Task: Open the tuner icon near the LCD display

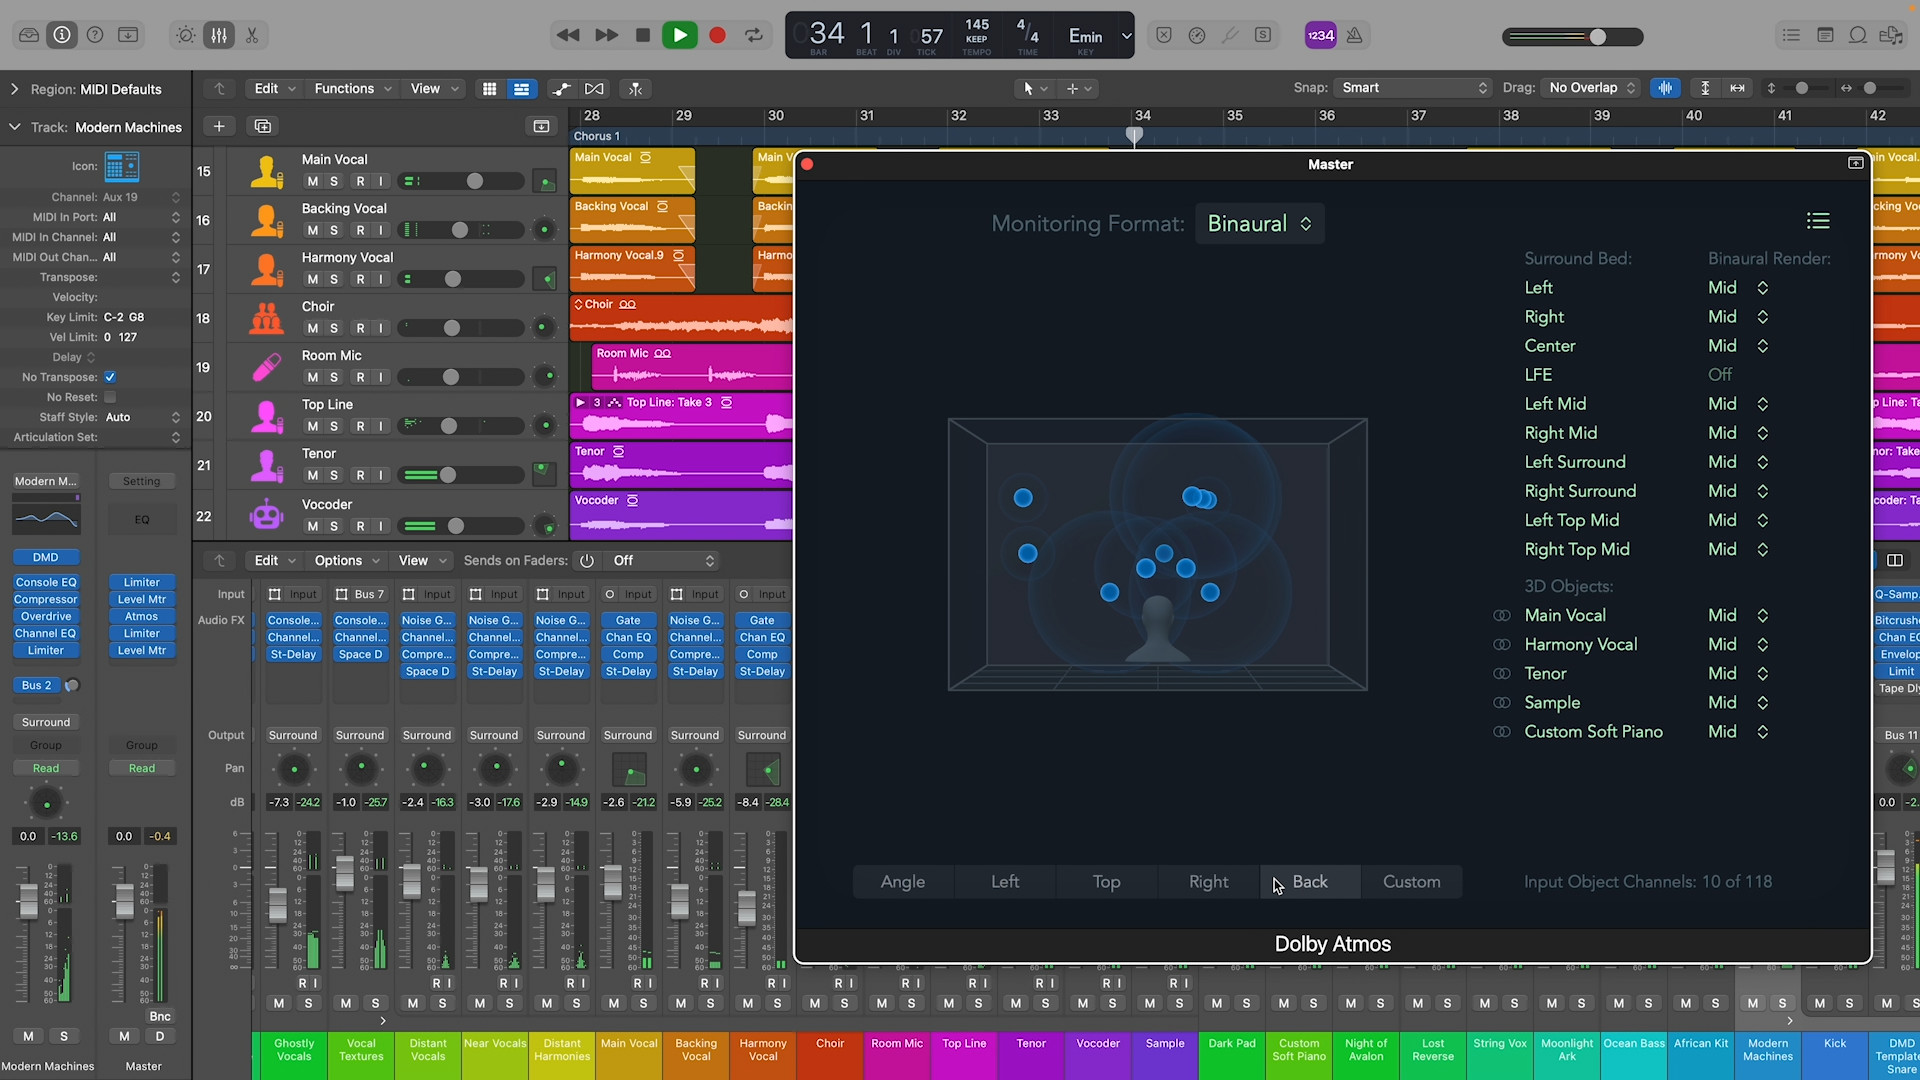Action: [x=1231, y=35]
